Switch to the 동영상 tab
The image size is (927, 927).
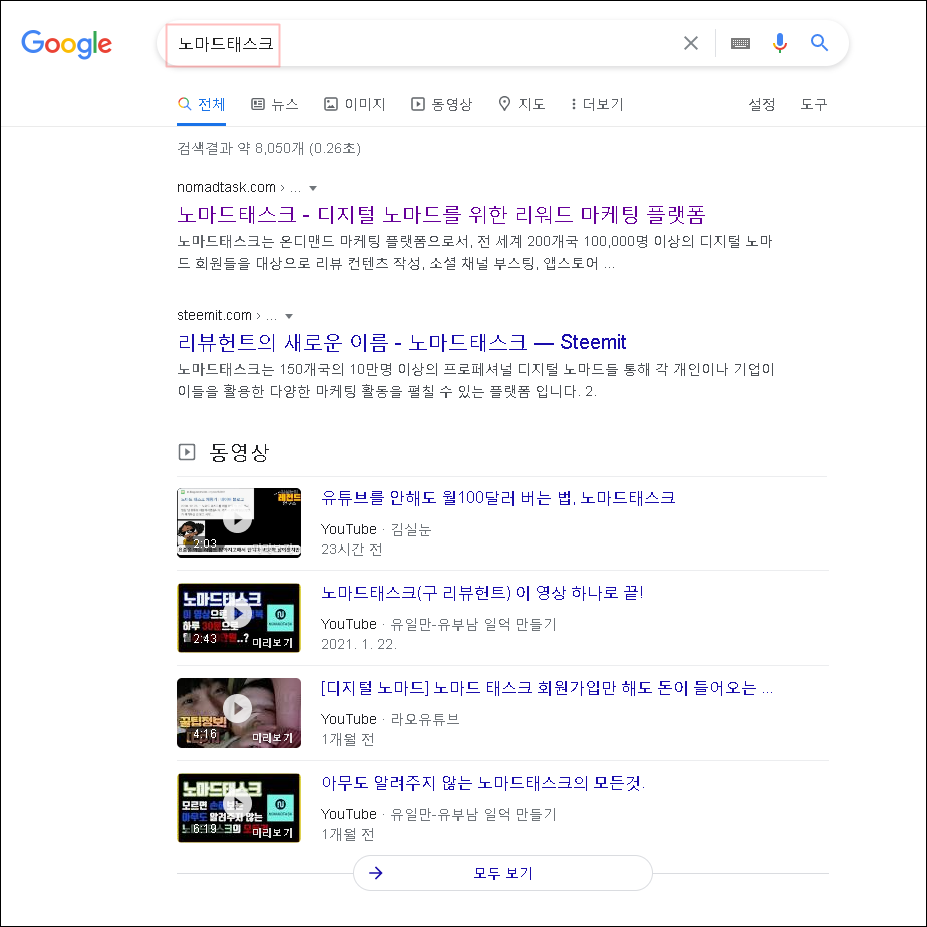point(442,105)
